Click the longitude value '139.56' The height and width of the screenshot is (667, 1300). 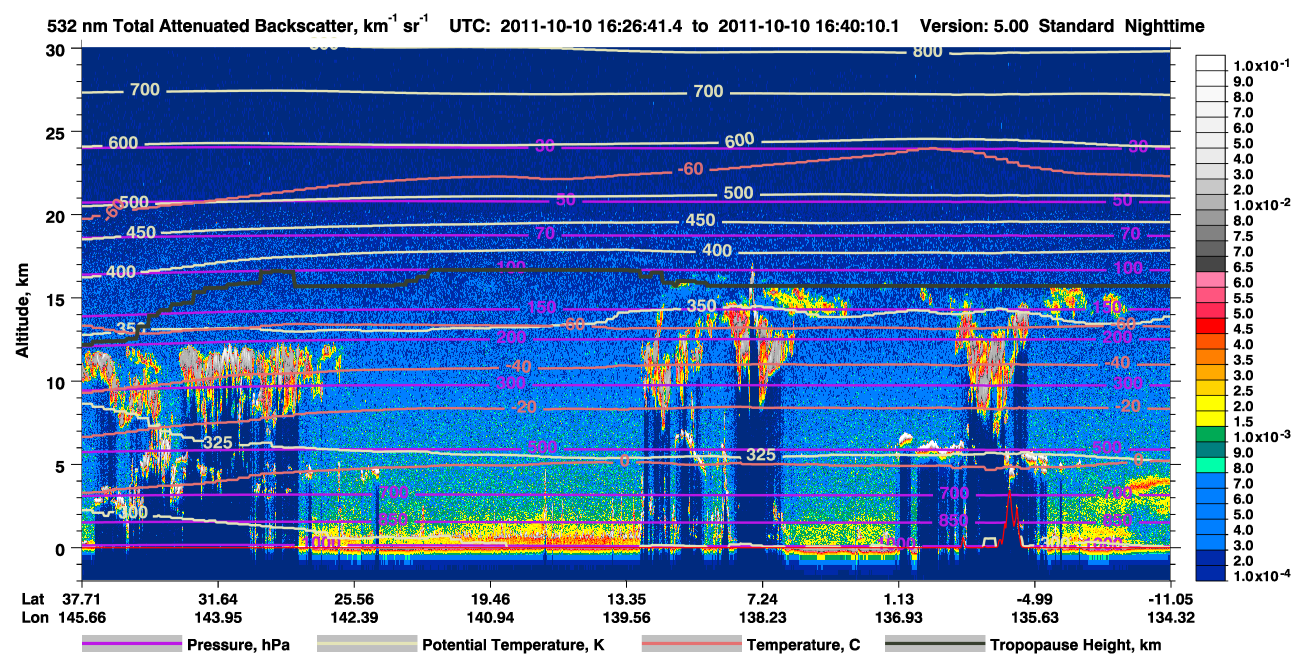tap(626, 616)
